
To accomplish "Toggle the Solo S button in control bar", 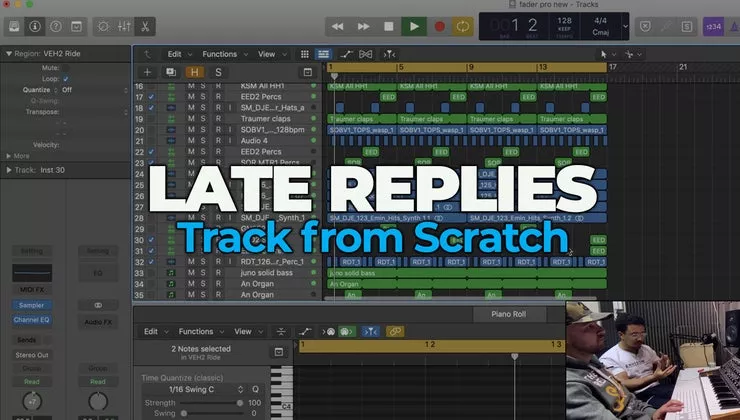I will pyautogui.click(x=687, y=26).
